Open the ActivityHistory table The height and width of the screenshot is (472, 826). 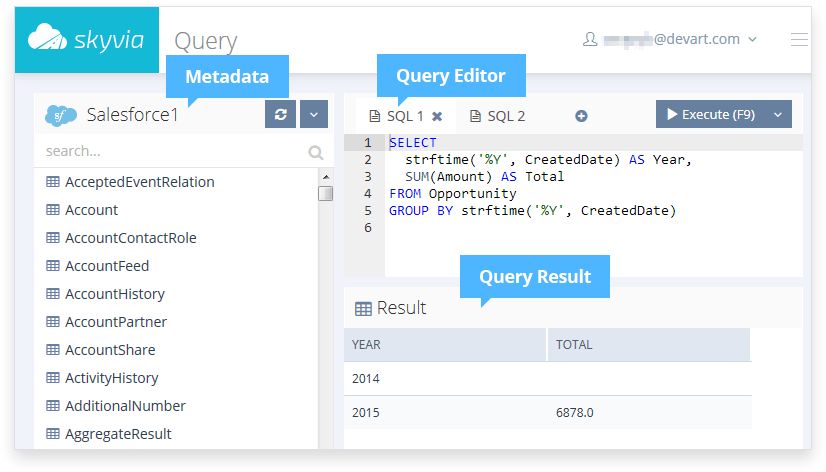coord(111,378)
